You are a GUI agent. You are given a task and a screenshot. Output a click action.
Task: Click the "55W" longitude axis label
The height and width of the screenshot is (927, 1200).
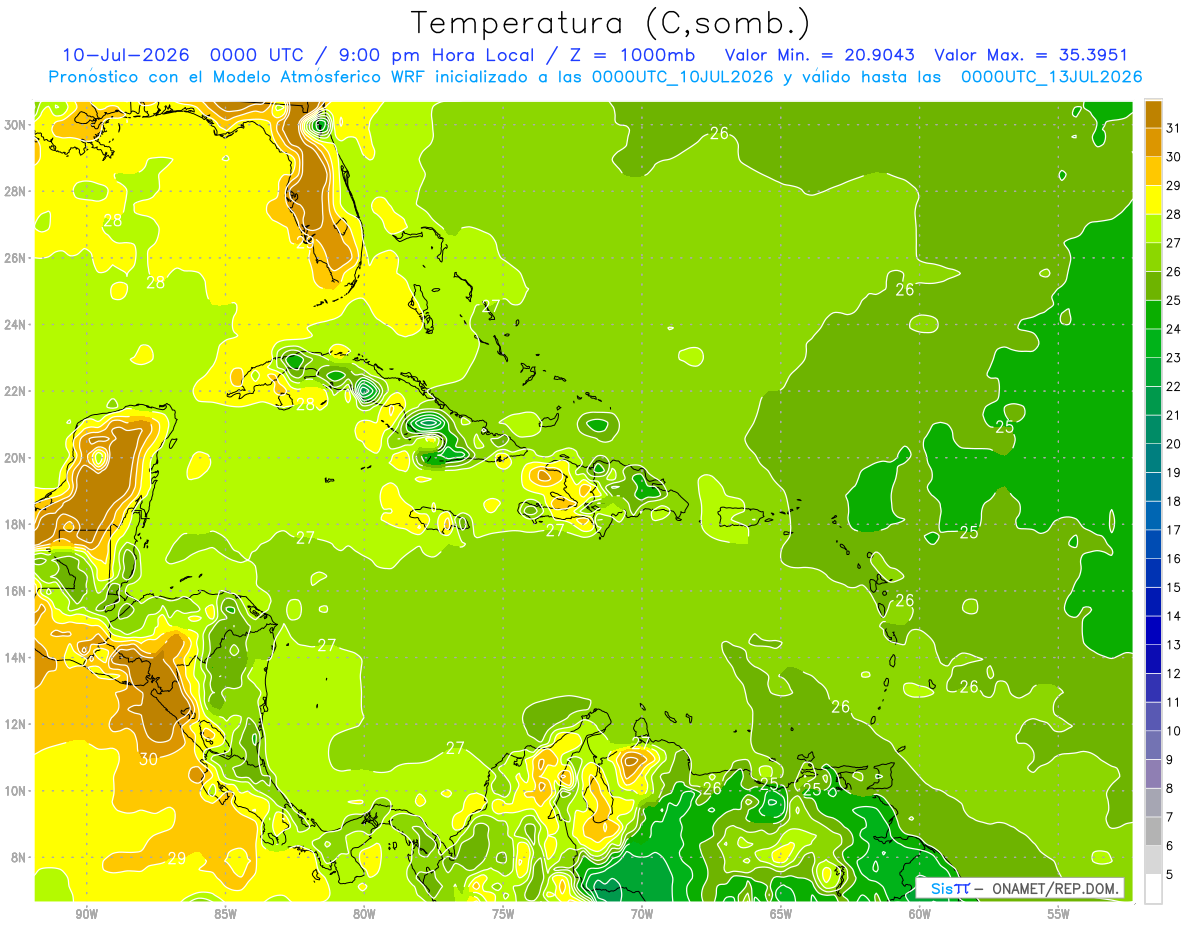click(1059, 914)
